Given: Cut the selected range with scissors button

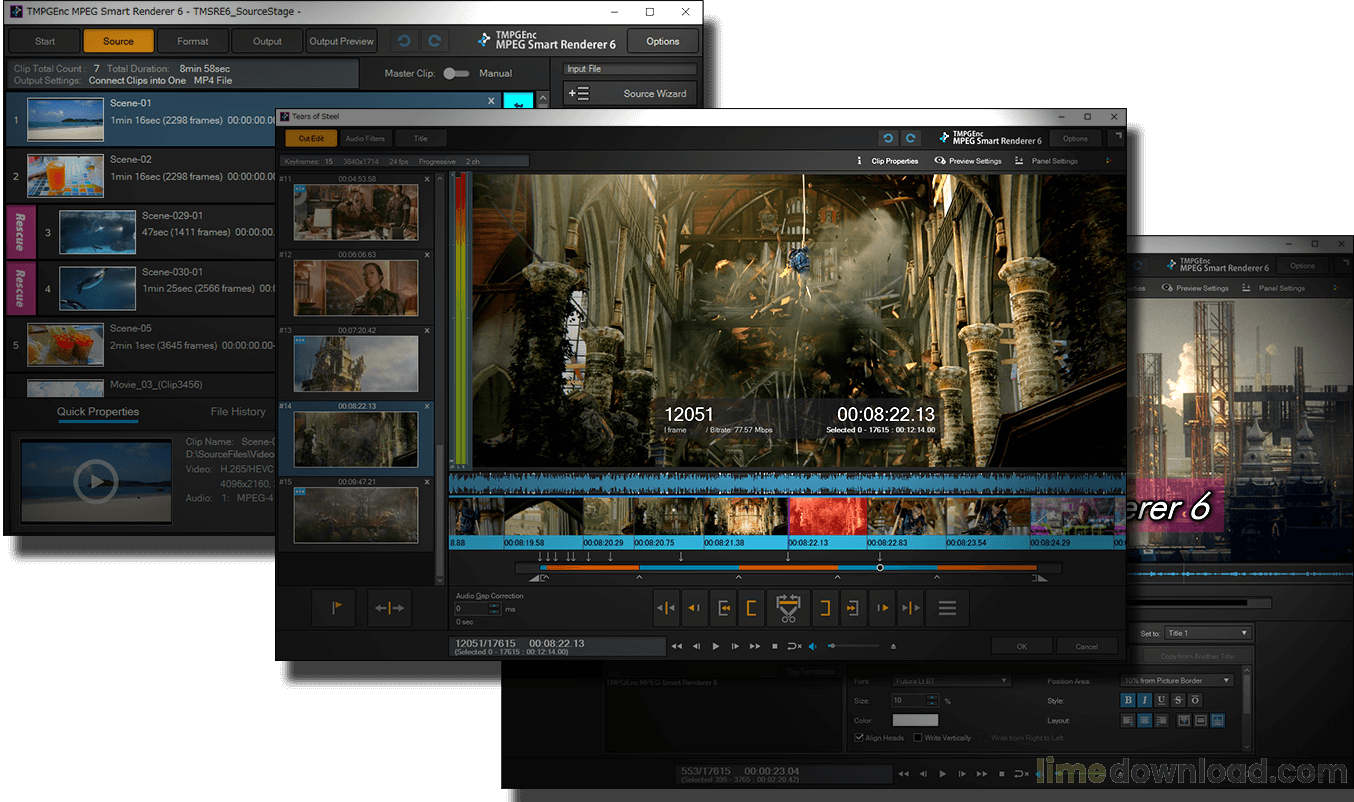Looking at the screenshot, I should tap(788, 607).
